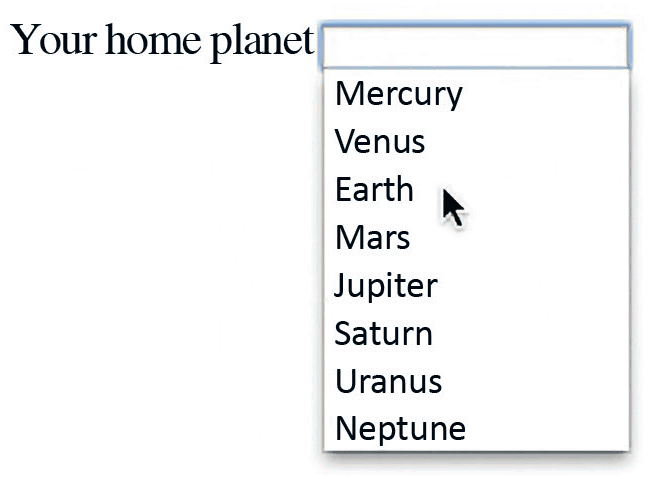Screen dimensions: 654x479
Task: Pick the first planet option in list
Action: click(x=398, y=93)
